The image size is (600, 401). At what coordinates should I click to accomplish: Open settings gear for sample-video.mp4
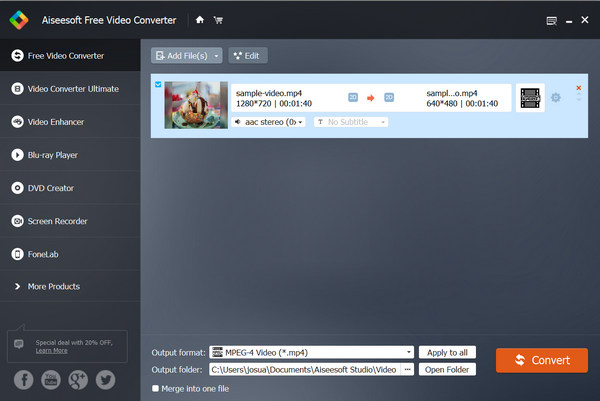click(556, 97)
